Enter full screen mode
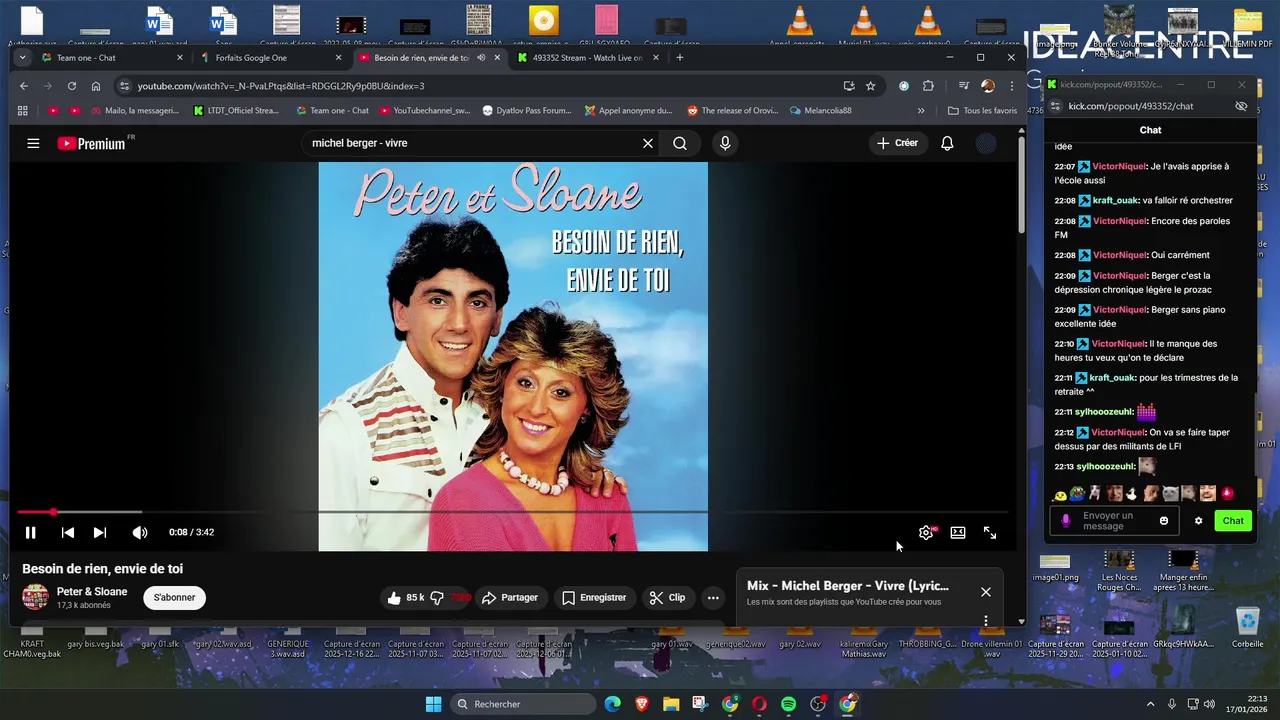The width and height of the screenshot is (1280, 720). point(990,532)
